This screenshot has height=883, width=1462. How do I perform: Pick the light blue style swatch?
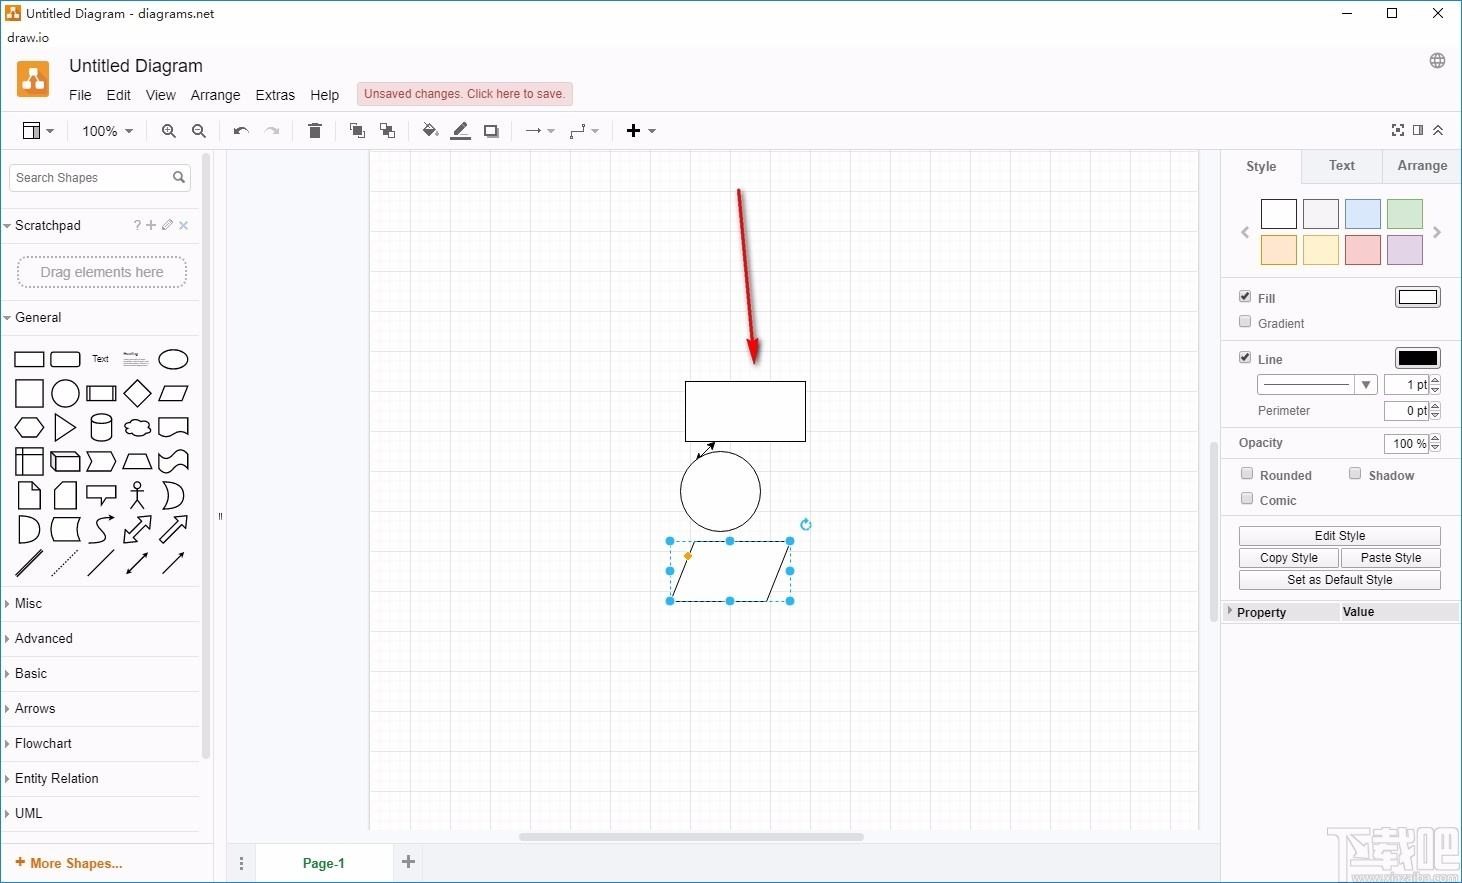[x=1363, y=214]
